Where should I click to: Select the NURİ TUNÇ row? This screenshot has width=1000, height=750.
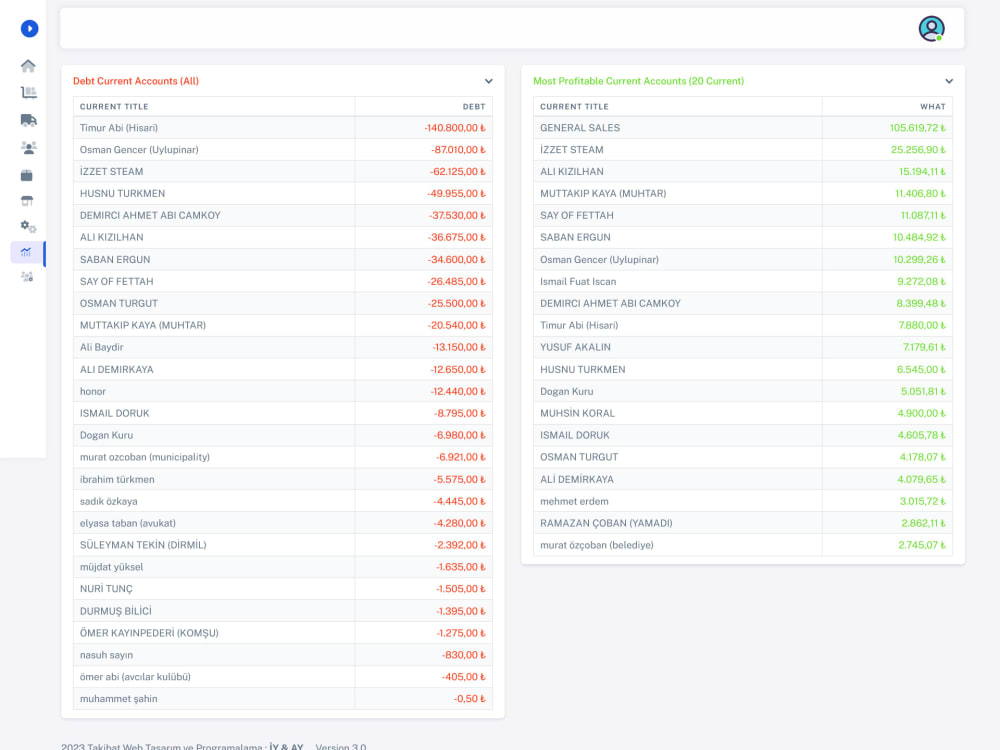(x=283, y=589)
